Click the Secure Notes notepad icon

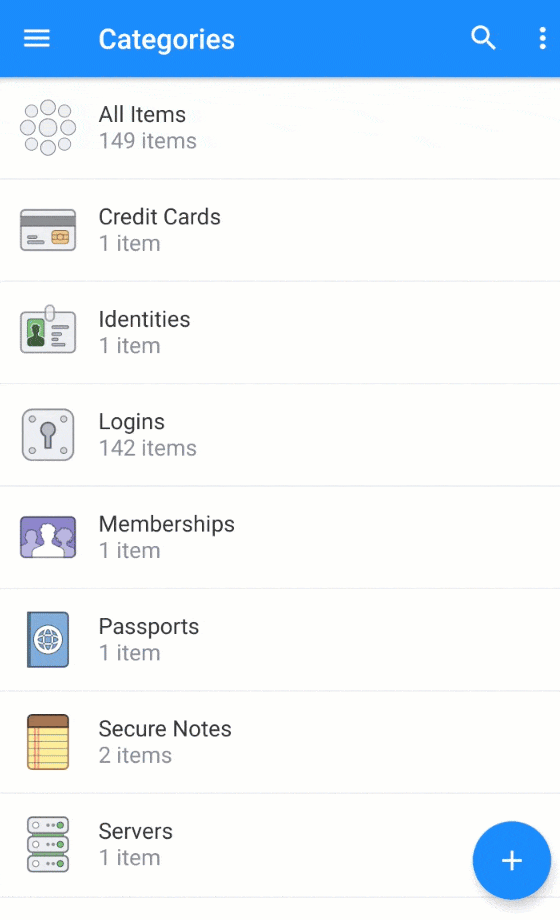coord(48,742)
